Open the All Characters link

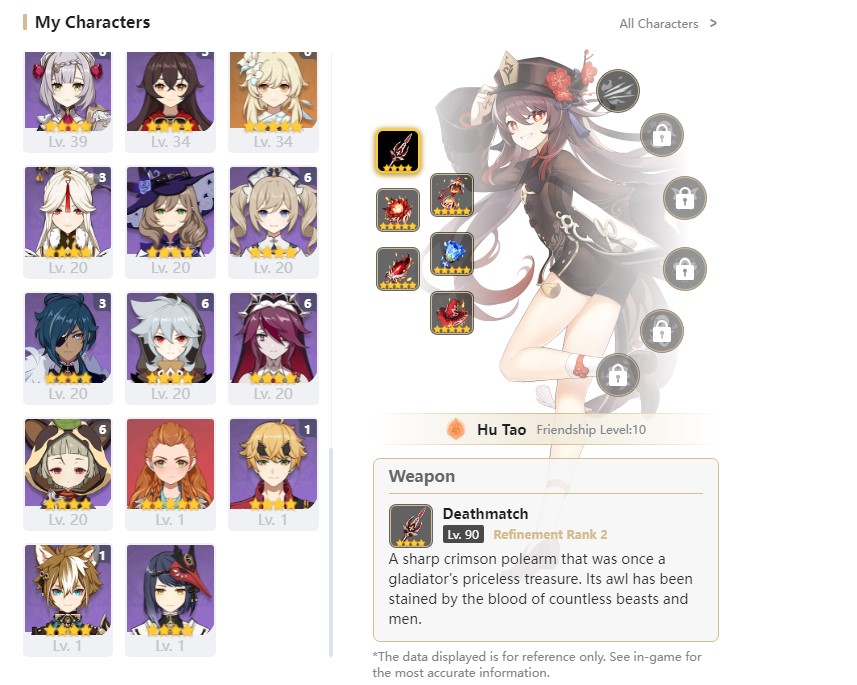659,24
